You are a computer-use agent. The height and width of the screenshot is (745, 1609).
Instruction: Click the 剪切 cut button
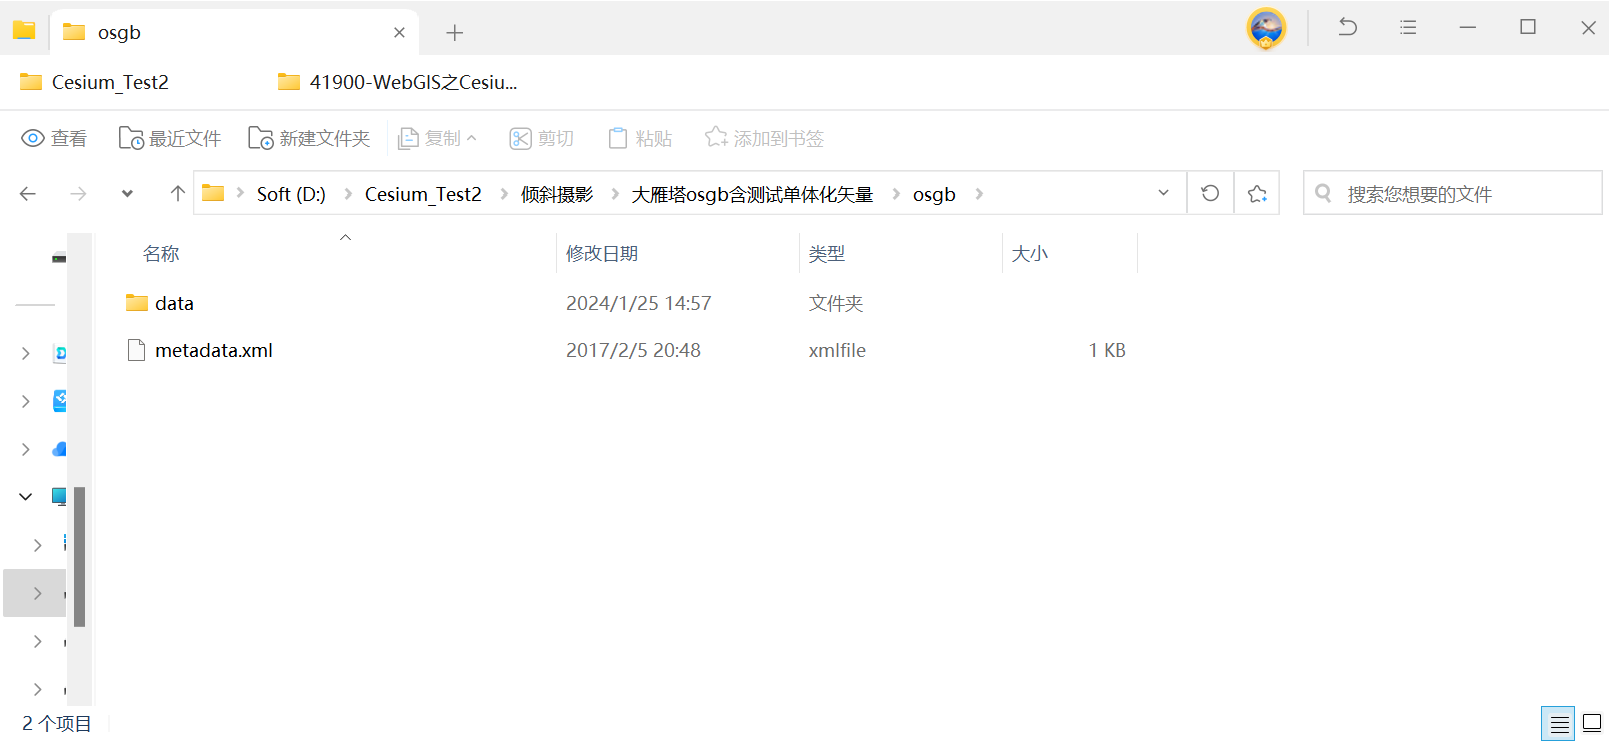(542, 138)
